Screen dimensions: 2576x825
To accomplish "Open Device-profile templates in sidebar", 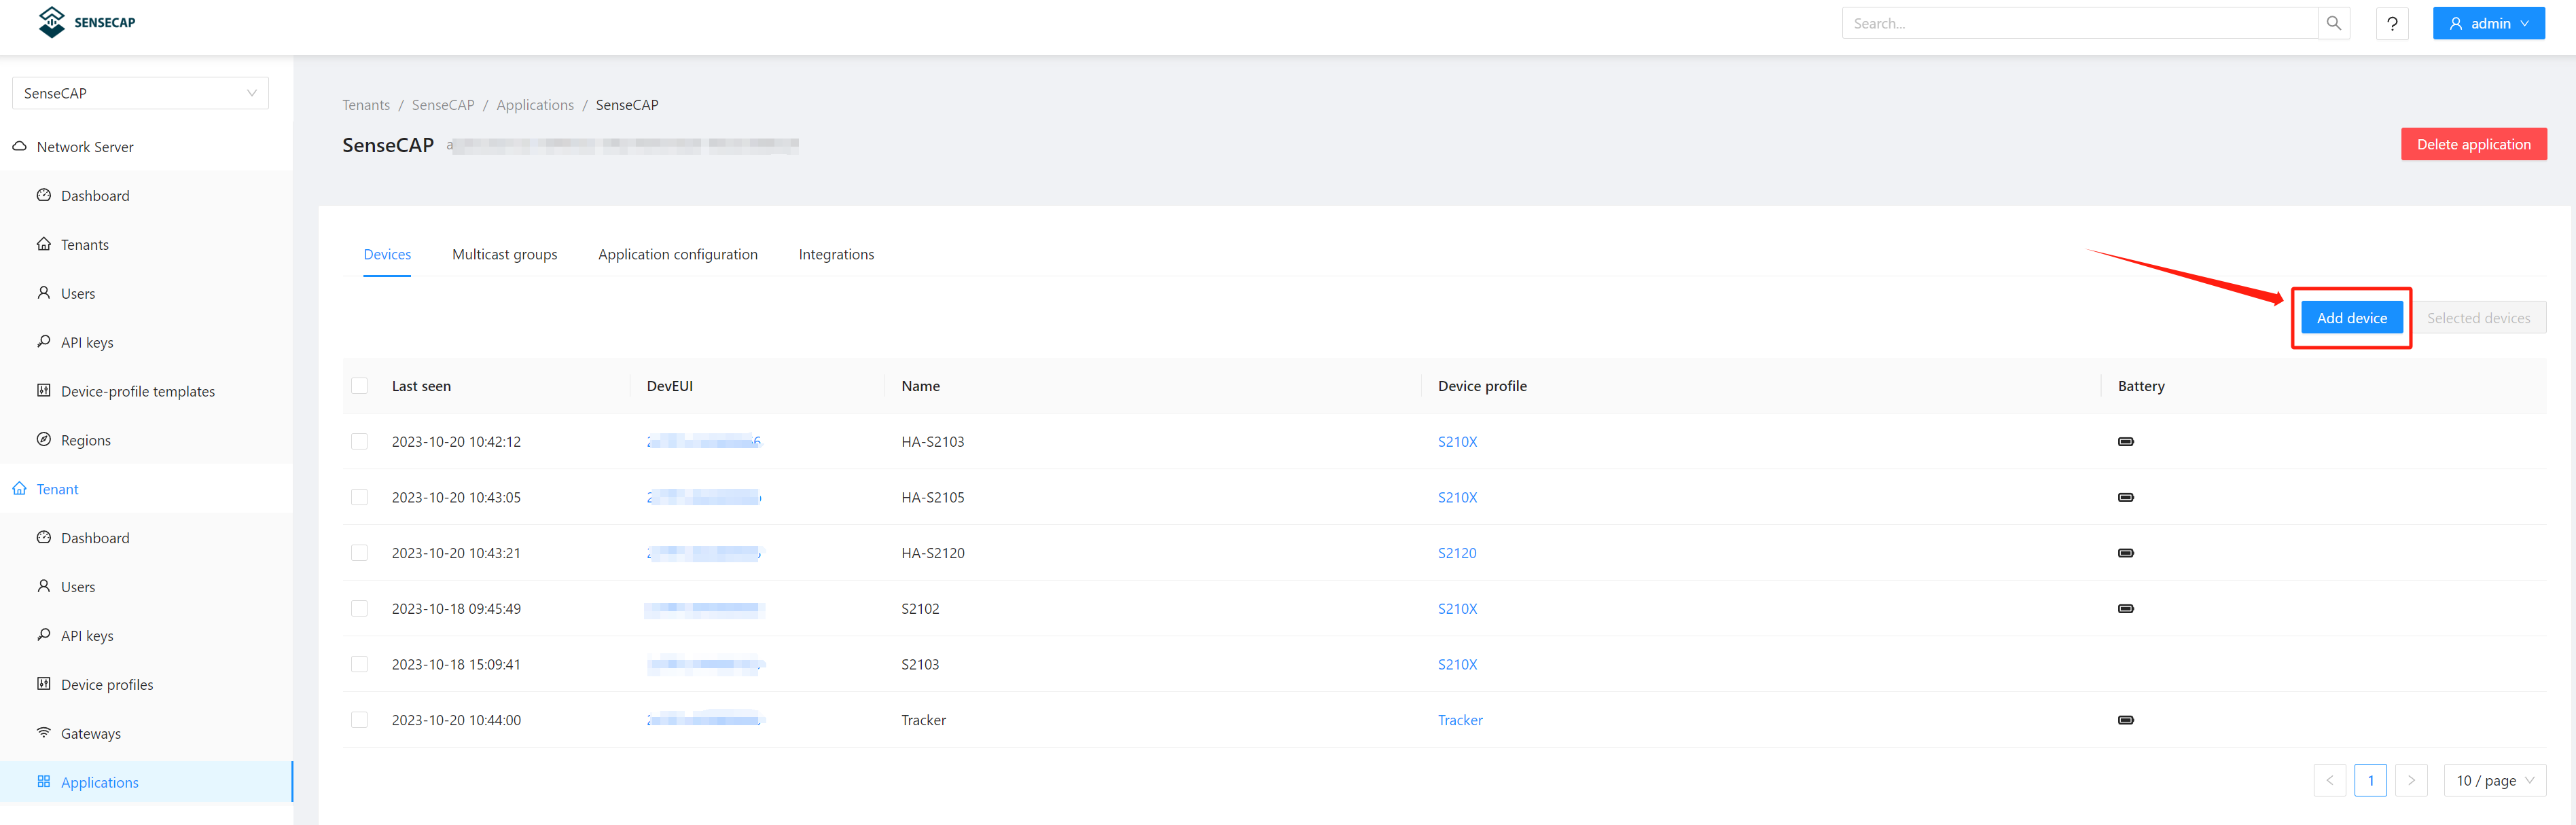I will 146,391.
